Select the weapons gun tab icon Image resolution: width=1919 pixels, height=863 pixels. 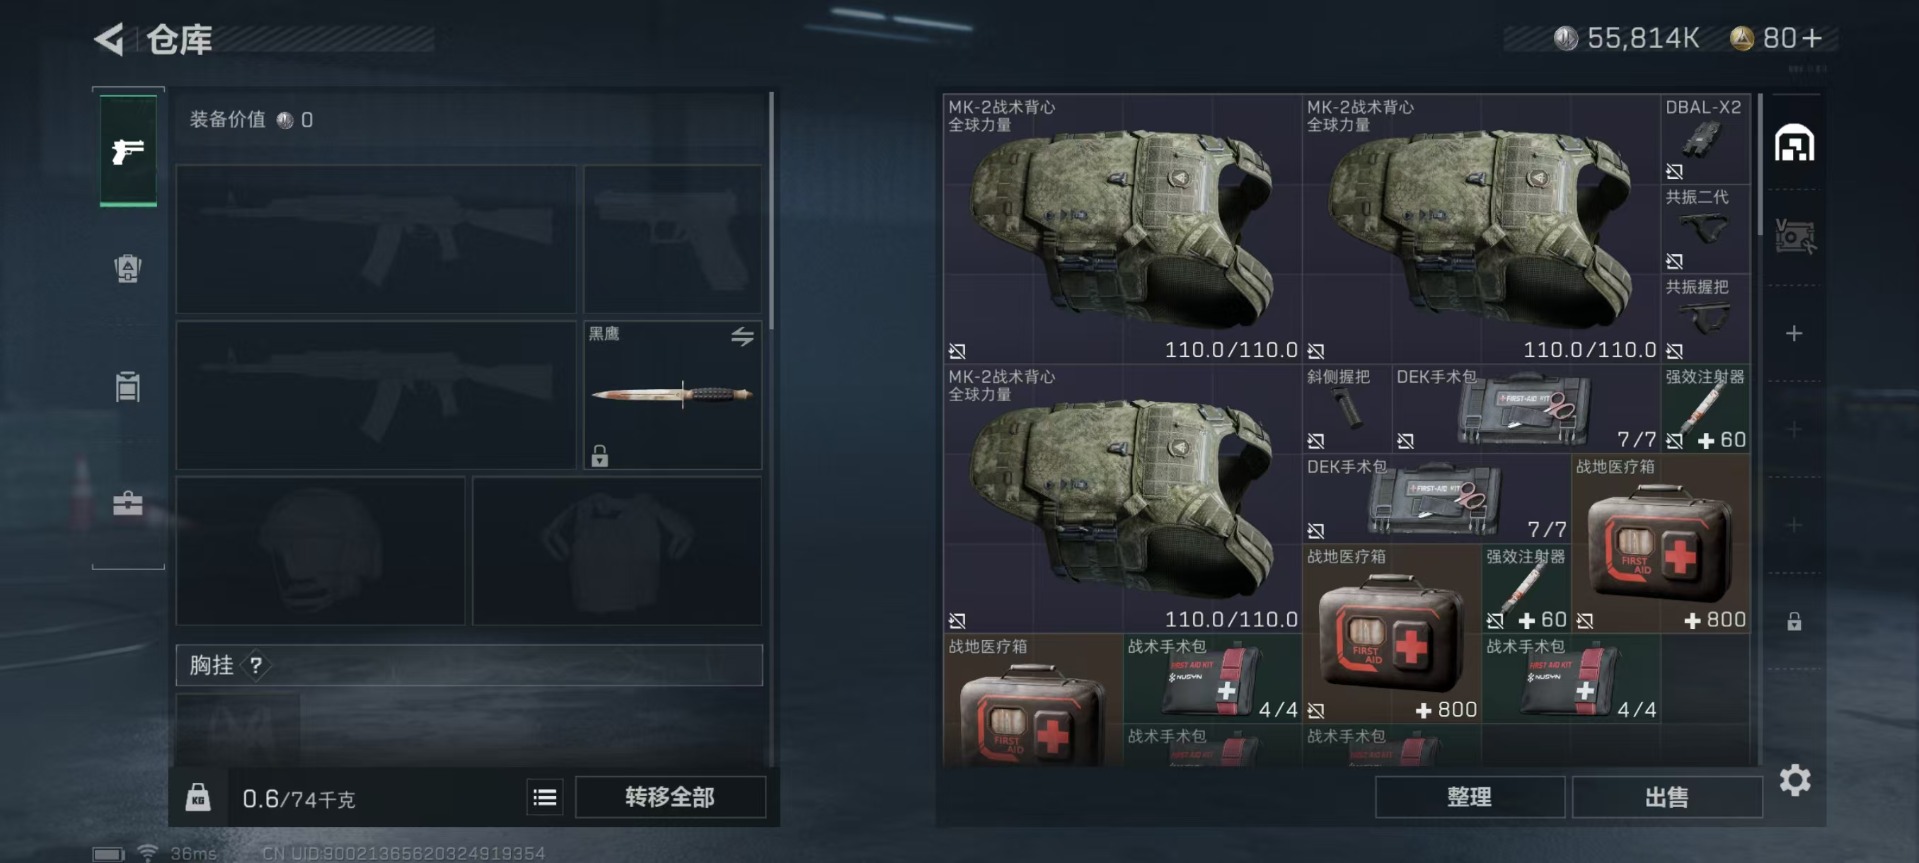click(128, 151)
